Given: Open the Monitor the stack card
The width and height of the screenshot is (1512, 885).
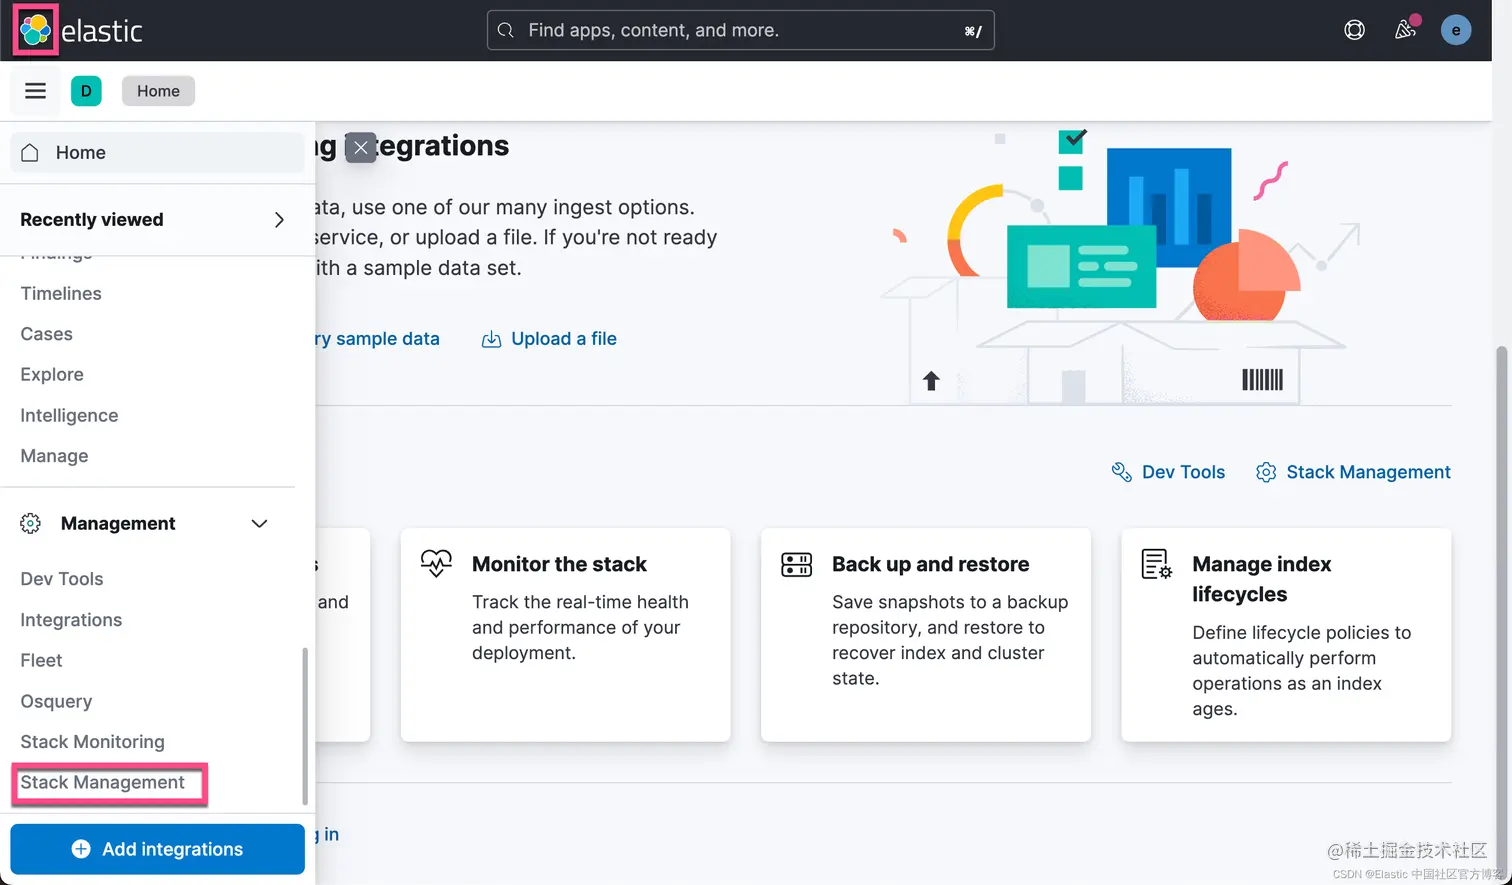Looking at the screenshot, I should pyautogui.click(x=565, y=635).
